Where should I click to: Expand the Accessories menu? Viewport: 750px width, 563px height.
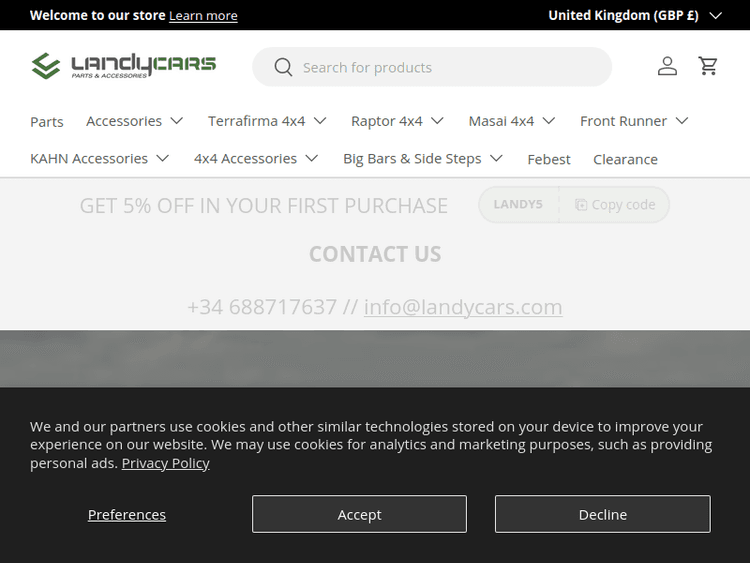pos(135,121)
